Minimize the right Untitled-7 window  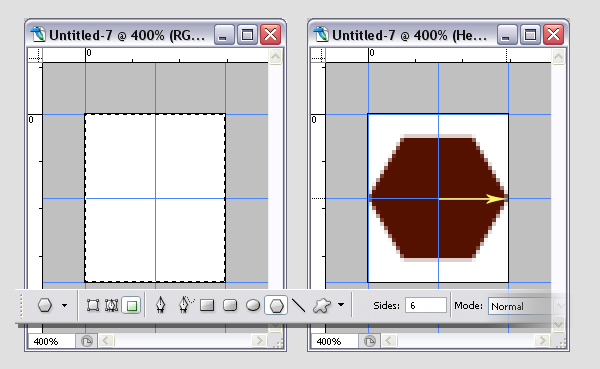[507, 35]
